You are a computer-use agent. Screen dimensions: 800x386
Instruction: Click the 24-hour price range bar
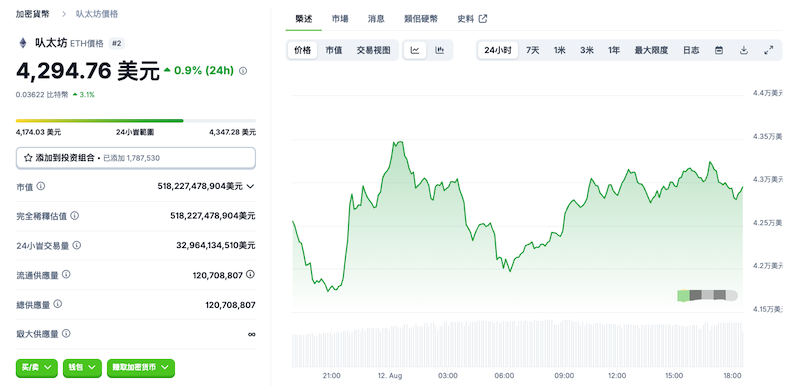136,121
